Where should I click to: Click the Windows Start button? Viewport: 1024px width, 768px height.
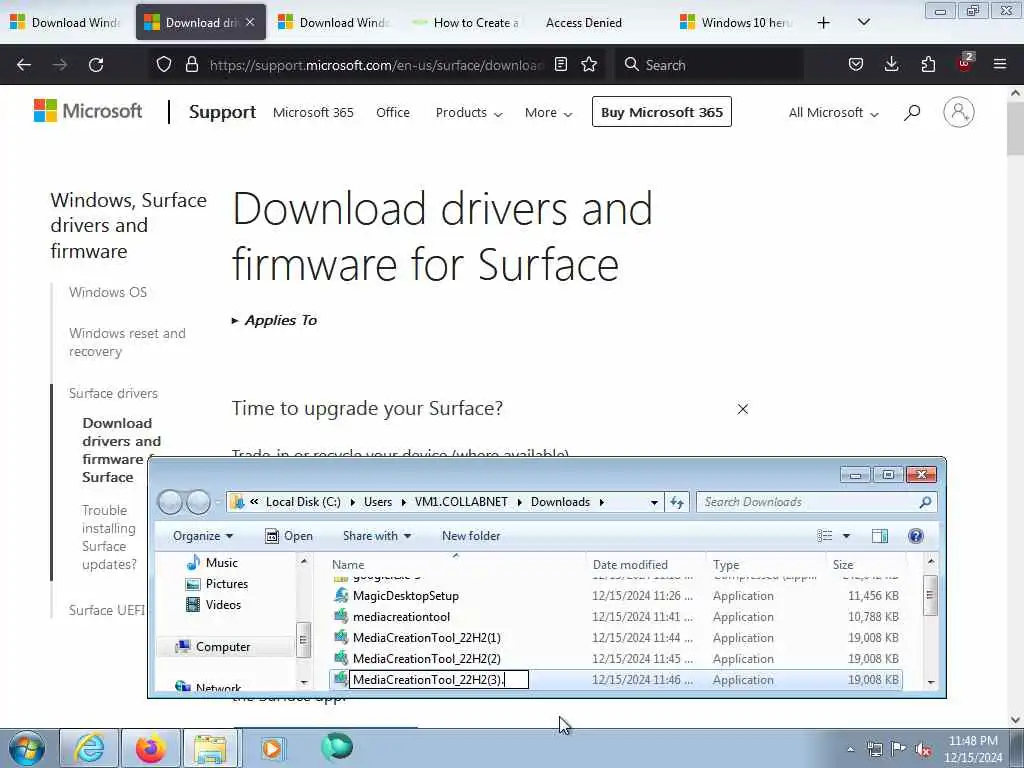[x=26, y=748]
